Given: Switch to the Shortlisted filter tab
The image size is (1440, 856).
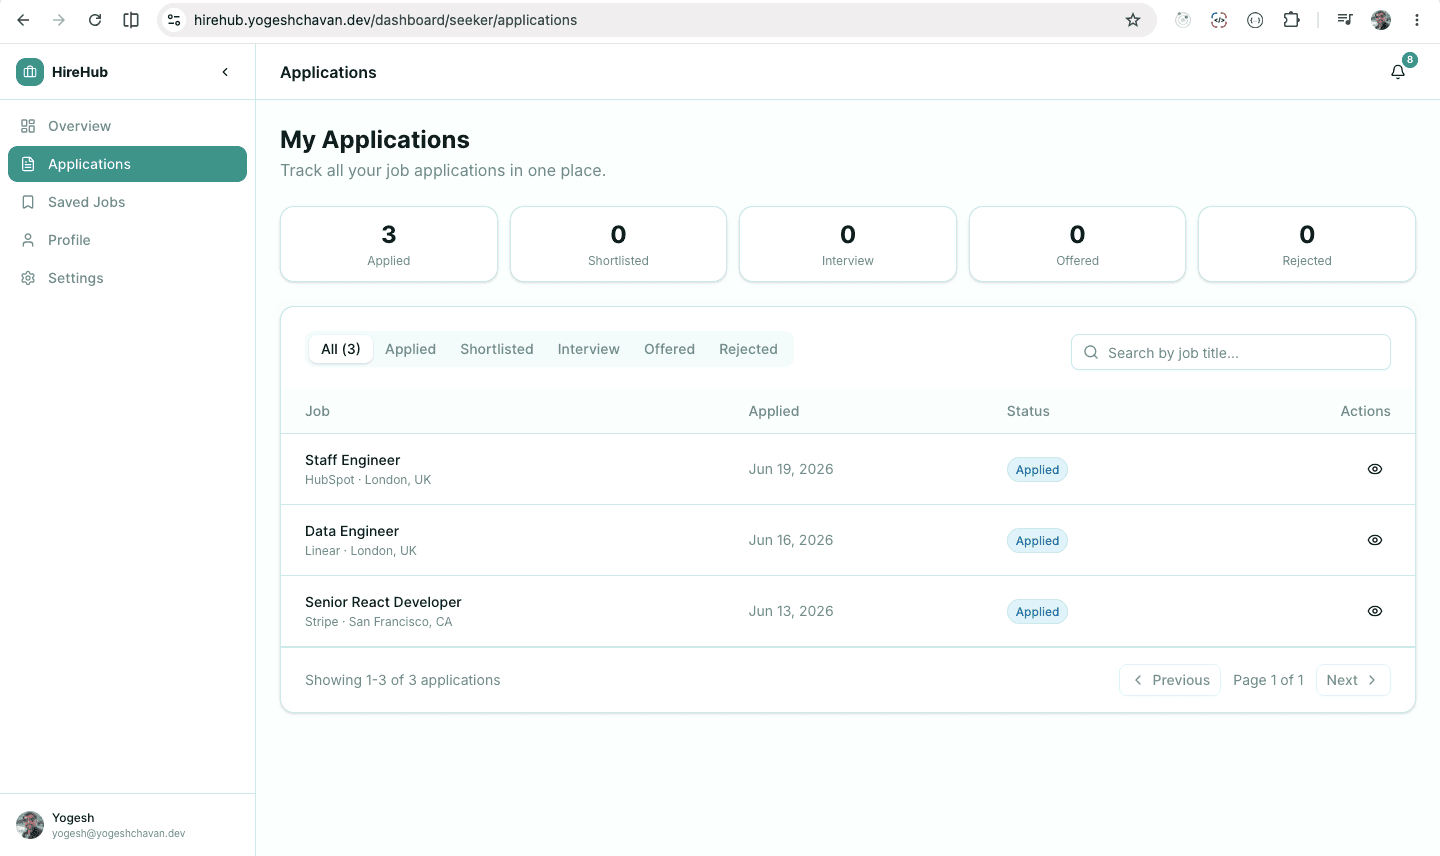Looking at the screenshot, I should click(x=497, y=349).
